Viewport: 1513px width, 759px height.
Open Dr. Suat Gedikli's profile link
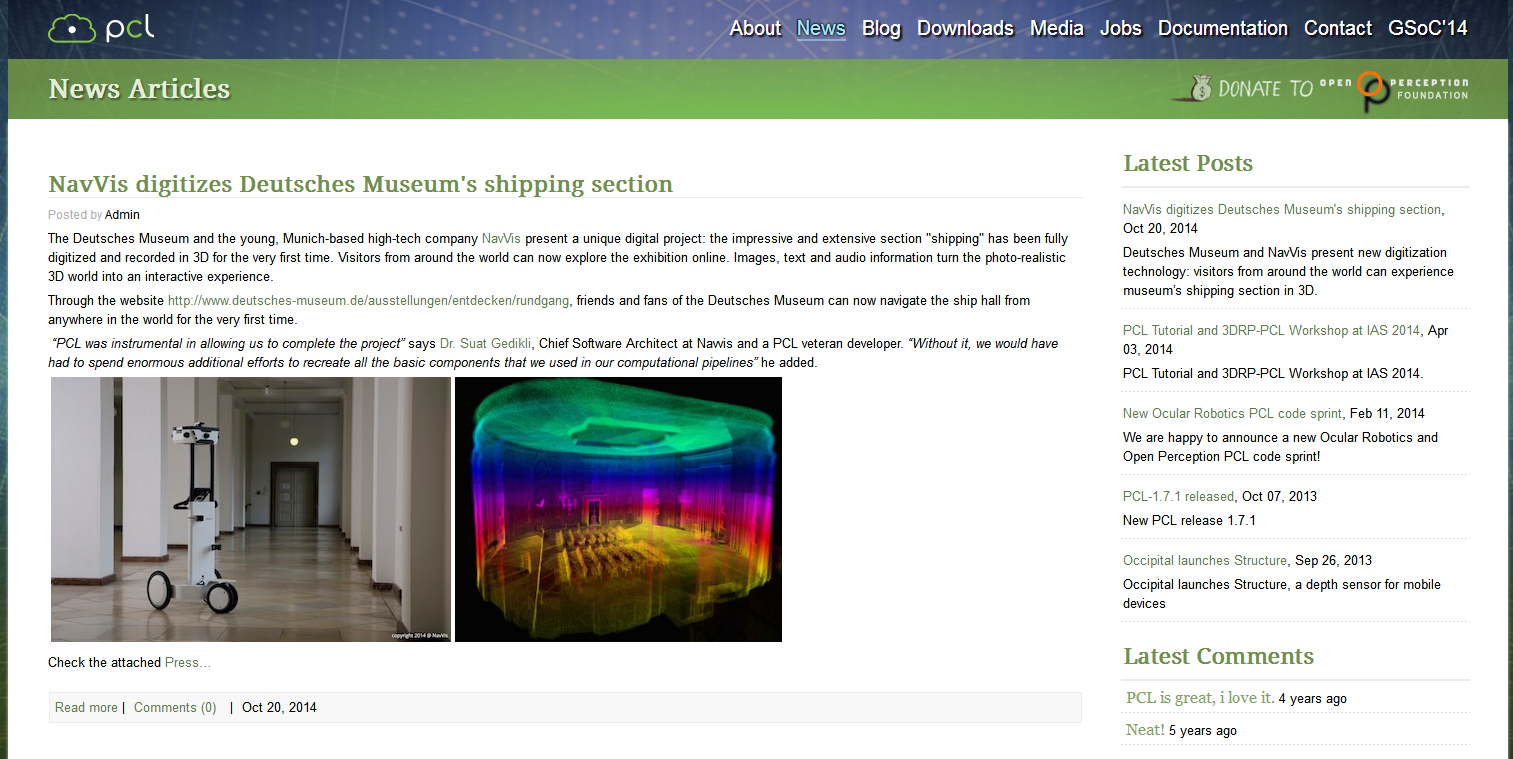click(485, 343)
